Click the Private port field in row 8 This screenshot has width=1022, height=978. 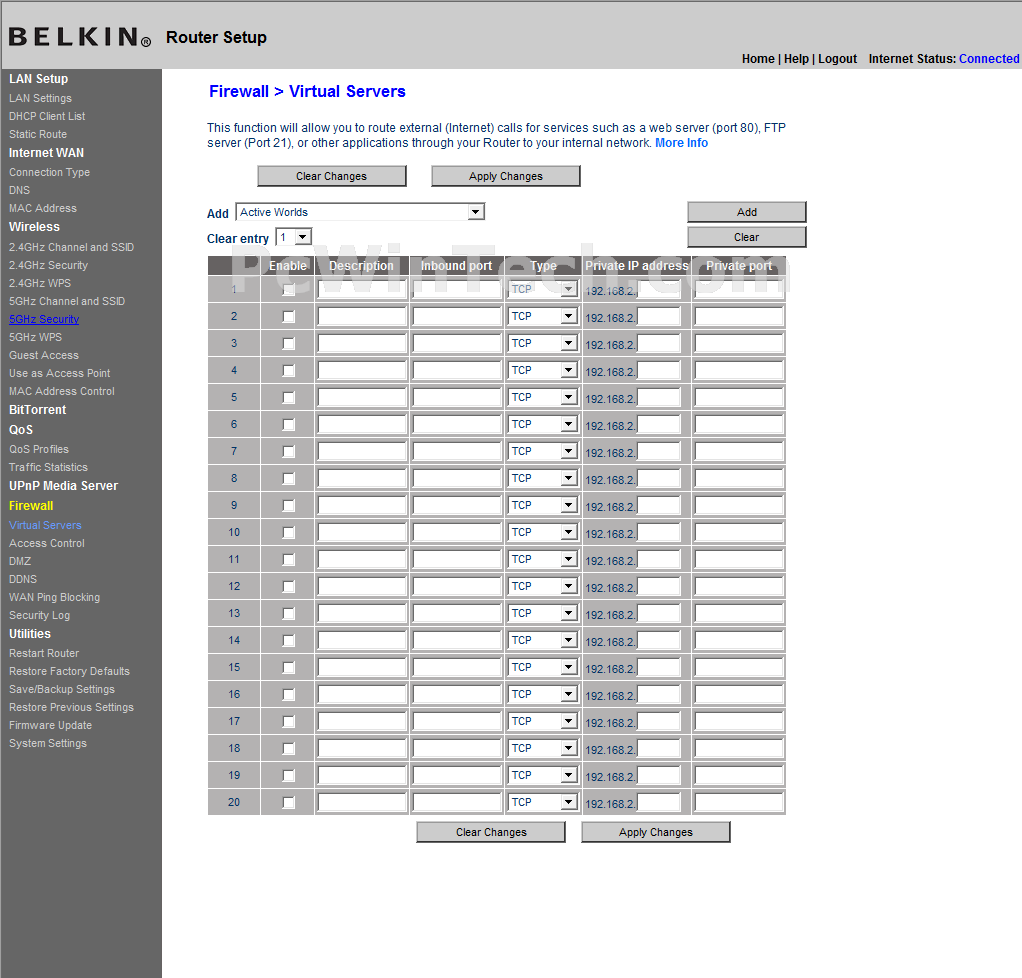point(738,479)
